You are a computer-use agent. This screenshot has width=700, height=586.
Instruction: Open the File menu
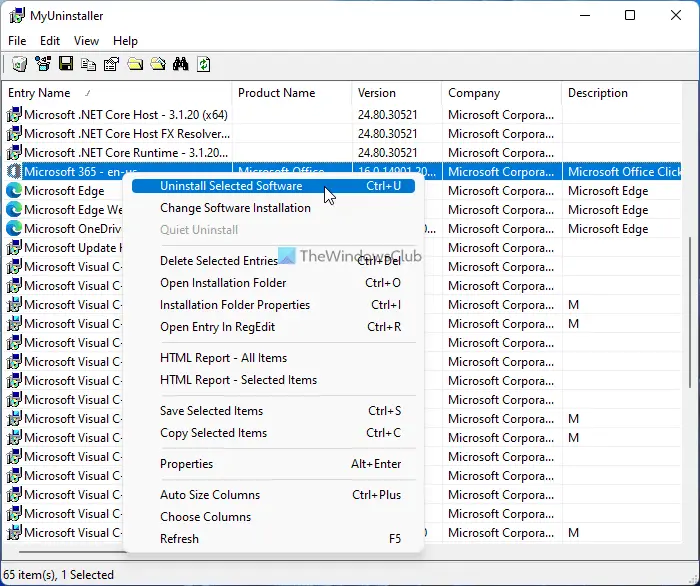17,41
